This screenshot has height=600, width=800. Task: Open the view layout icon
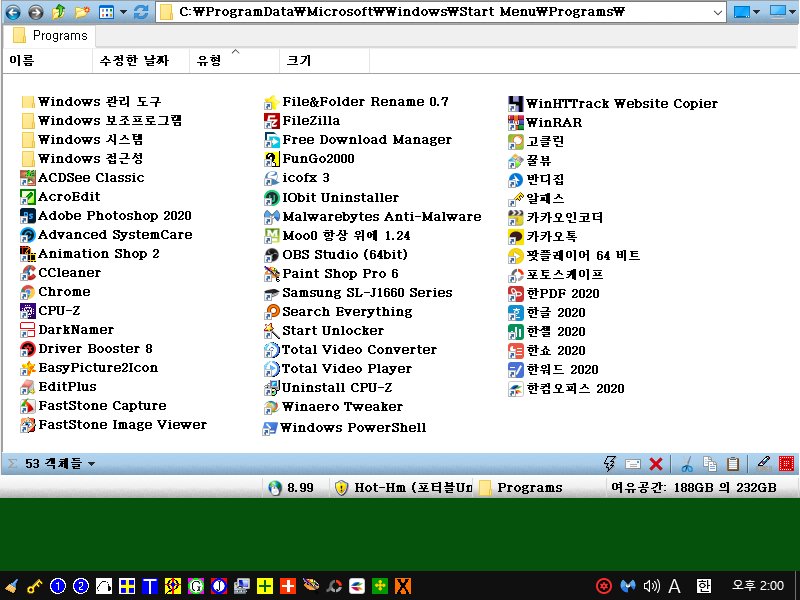pyautogui.click(x=106, y=12)
